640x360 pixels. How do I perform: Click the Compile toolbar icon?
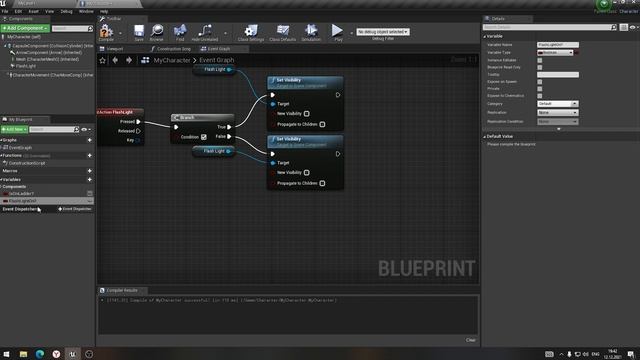coord(106,32)
